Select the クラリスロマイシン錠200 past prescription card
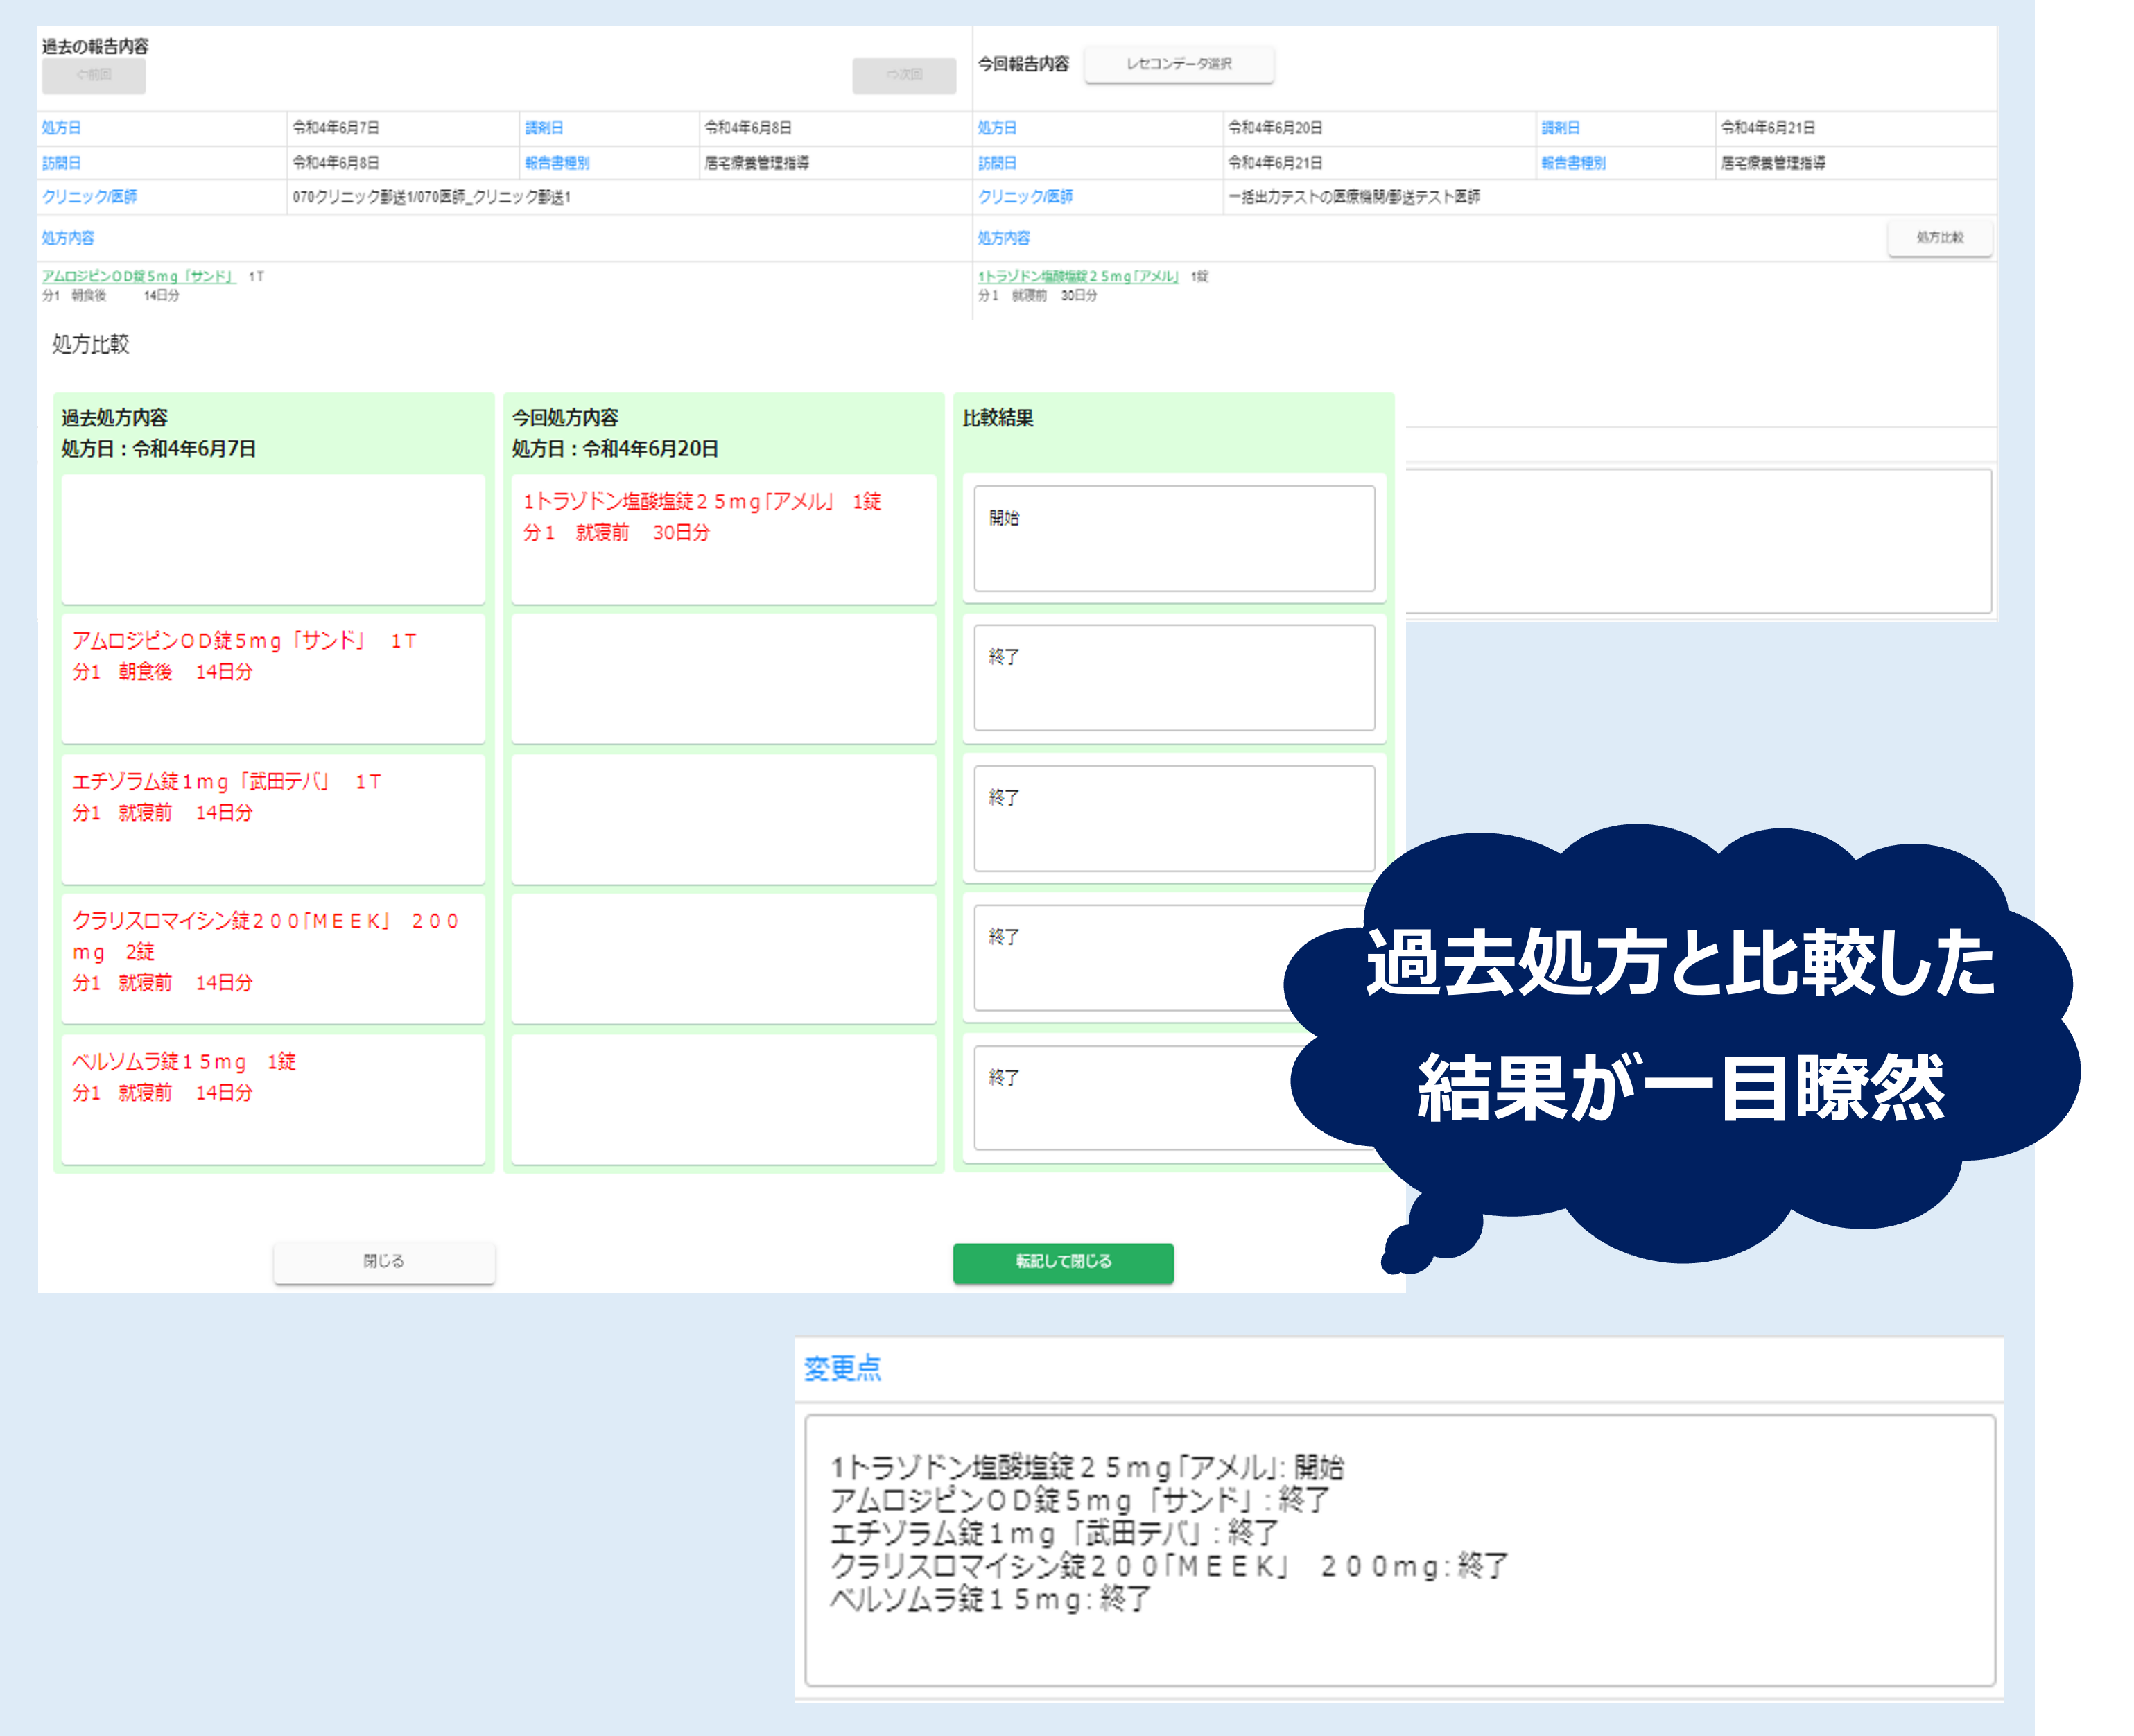The height and width of the screenshot is (1736, 2134). click(273, 958)
